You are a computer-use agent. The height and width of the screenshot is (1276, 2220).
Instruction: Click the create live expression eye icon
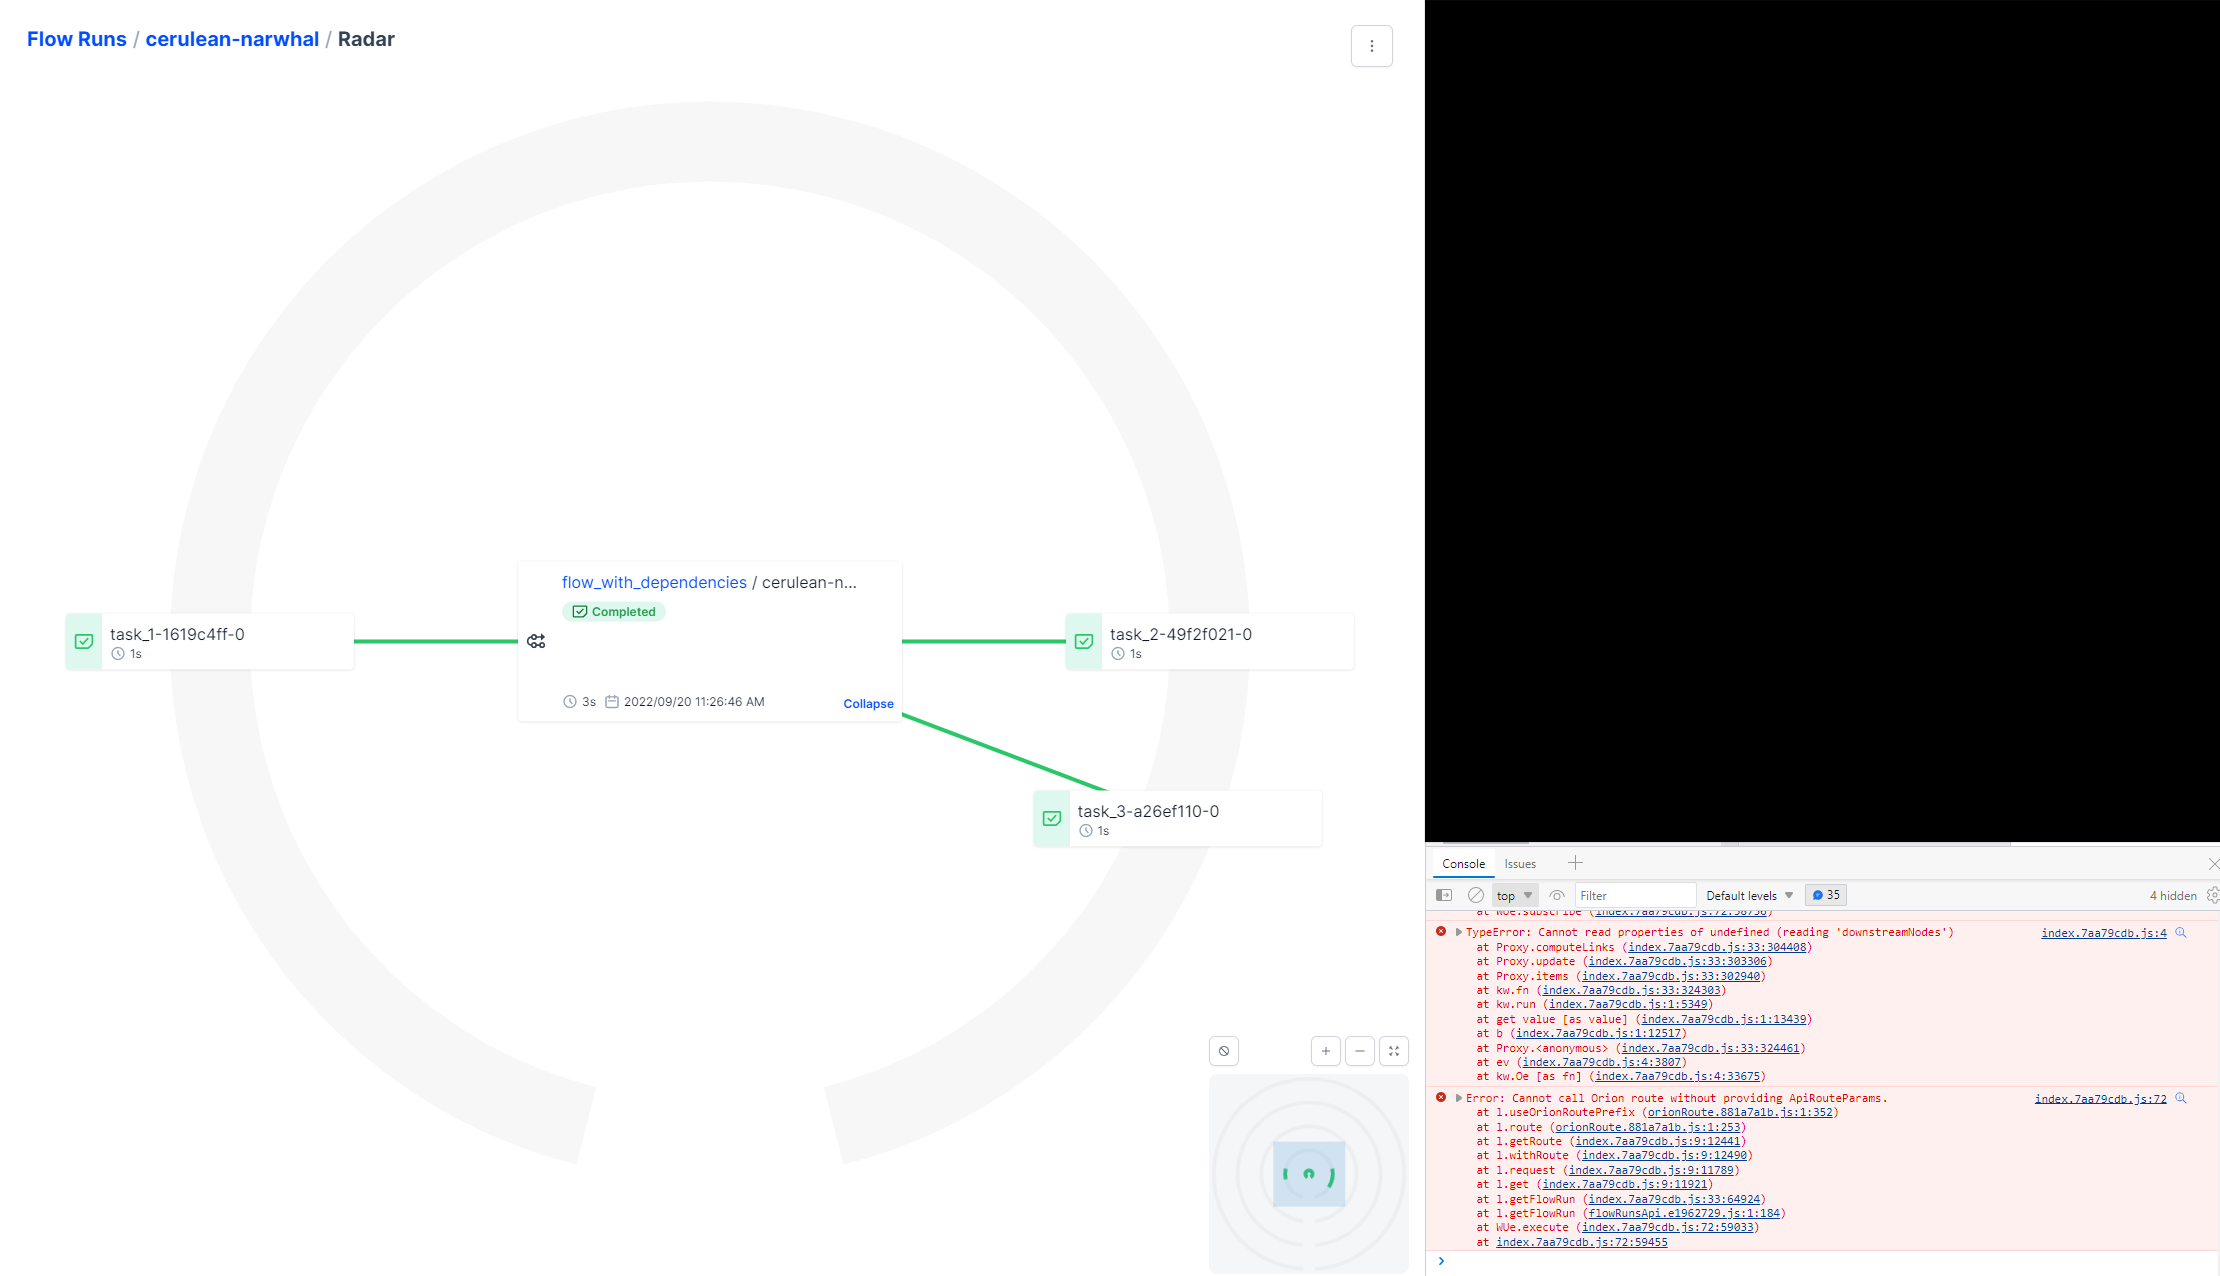(1556, 895)
